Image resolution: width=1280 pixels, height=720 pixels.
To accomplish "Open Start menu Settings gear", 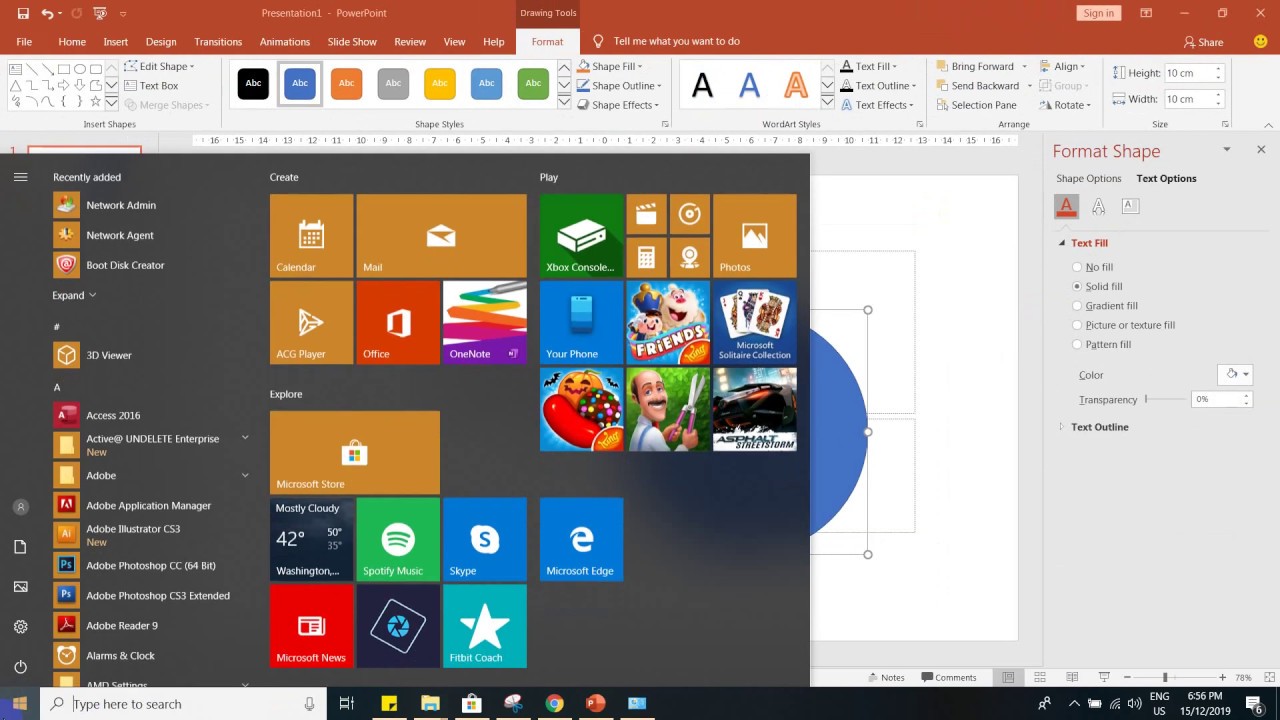I will (x=20, y=627).
